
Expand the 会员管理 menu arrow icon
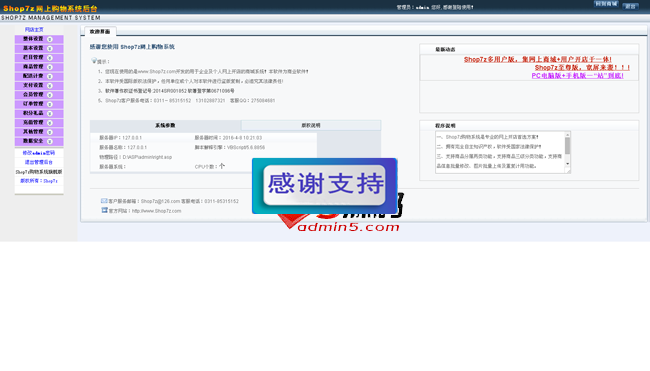click(x=50, y=95)
